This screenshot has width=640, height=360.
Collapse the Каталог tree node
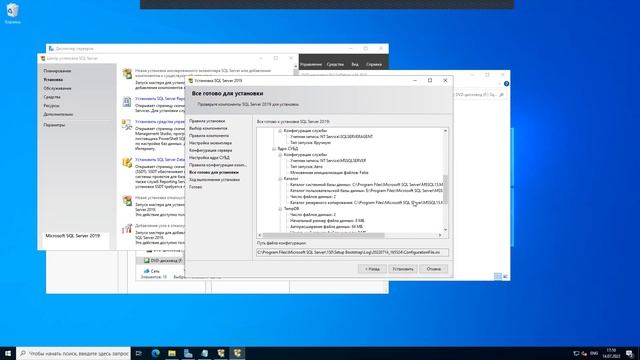[x=280, y=179]
